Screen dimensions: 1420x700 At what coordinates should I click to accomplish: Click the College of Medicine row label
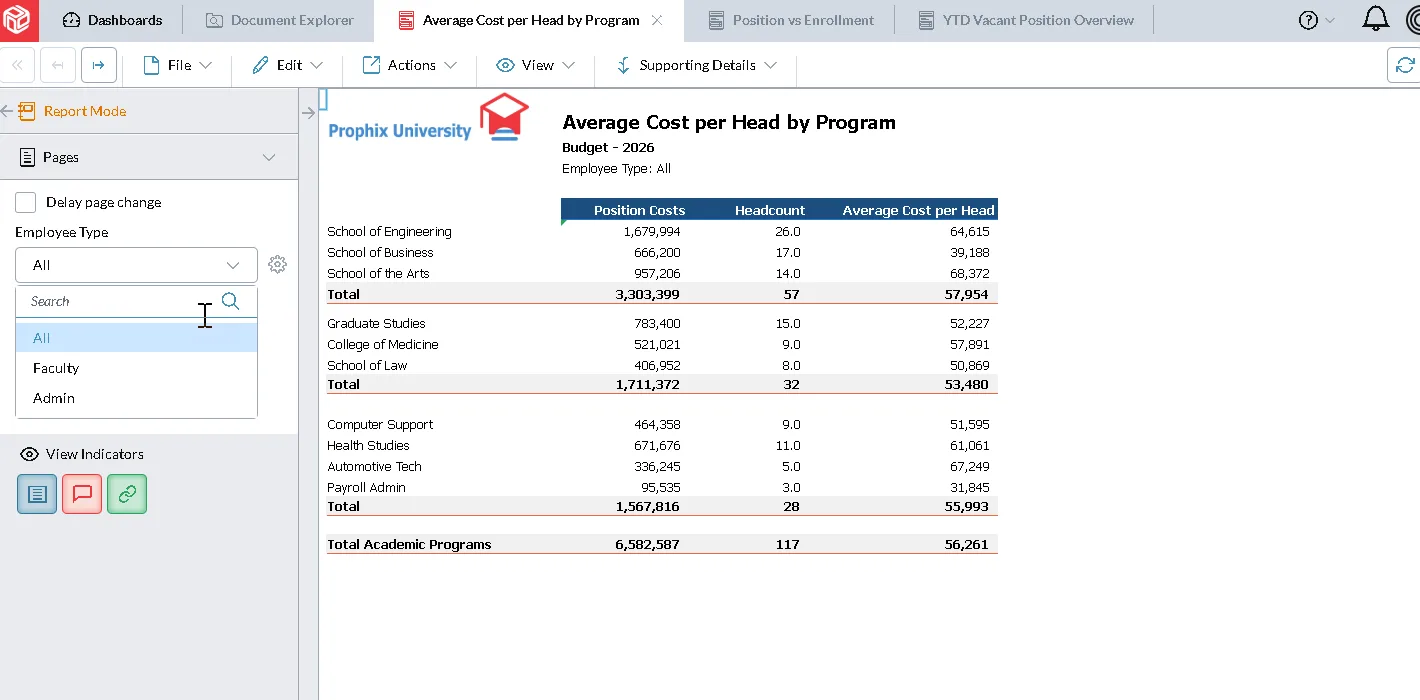coord(382,344)
